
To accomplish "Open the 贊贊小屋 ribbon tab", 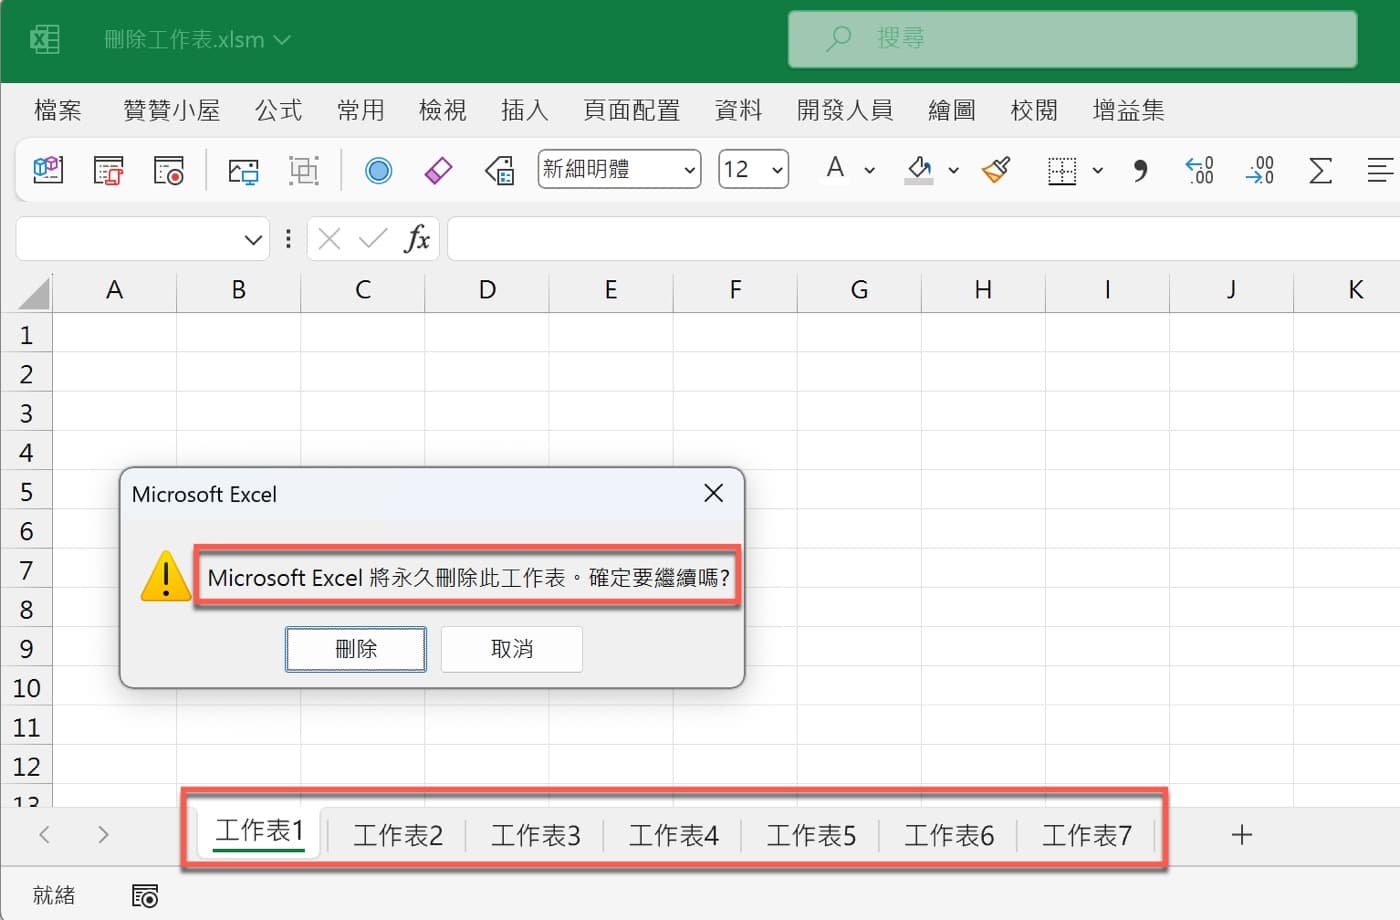I will (171, 110).
